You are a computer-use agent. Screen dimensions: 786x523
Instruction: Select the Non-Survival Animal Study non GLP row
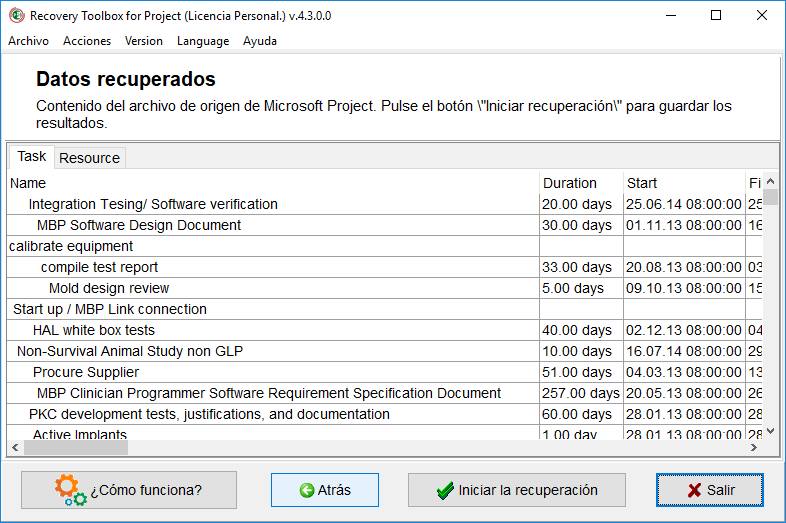tap(384, 352)
